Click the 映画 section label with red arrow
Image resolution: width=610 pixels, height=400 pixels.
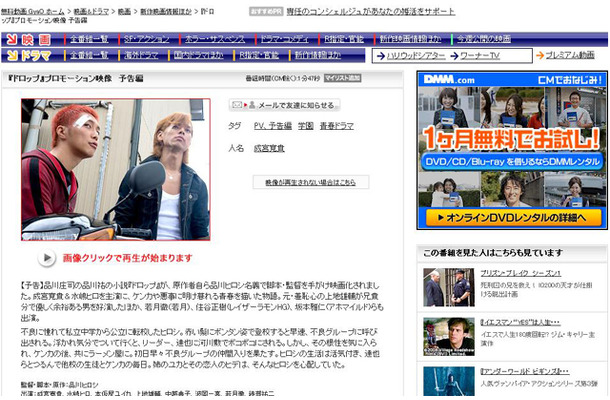pos(29,39)
